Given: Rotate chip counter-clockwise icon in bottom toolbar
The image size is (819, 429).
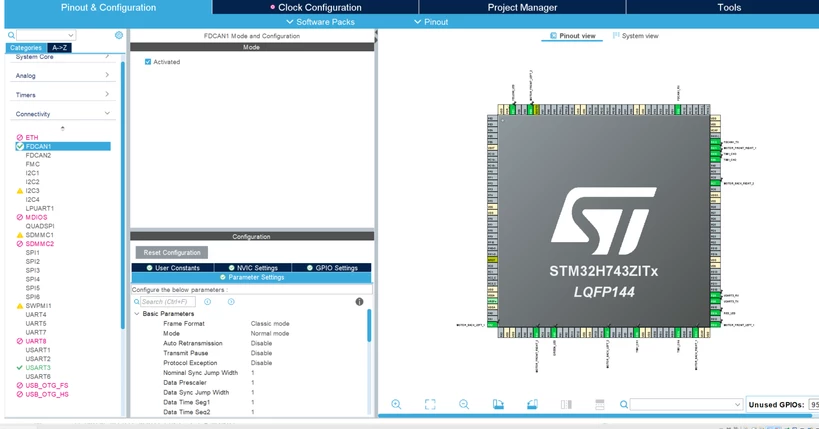Looking at the screenshot, I should click(532, 404).
